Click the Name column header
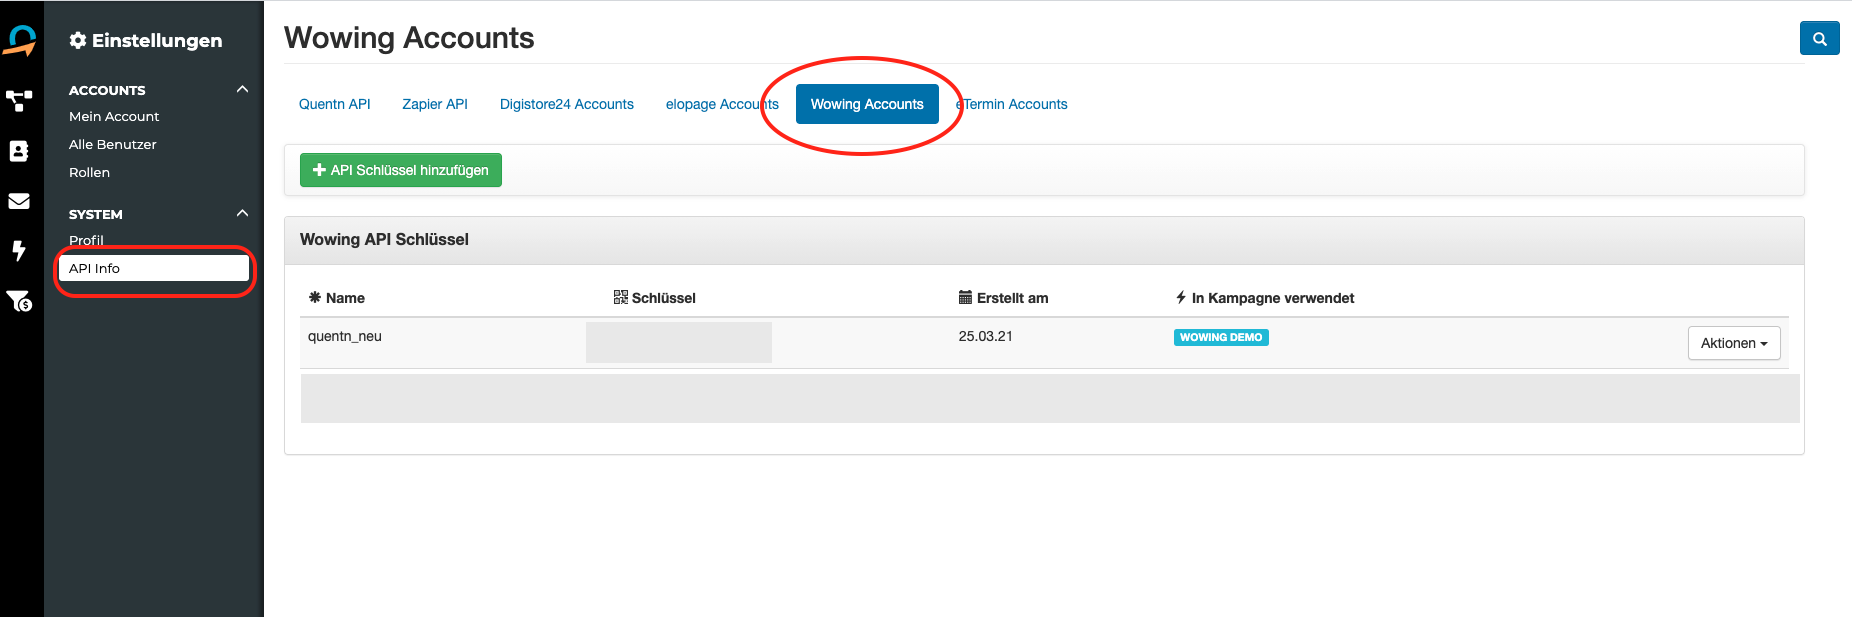The width and height of the screenshot is (1852, 617). [x=337, y=298]
